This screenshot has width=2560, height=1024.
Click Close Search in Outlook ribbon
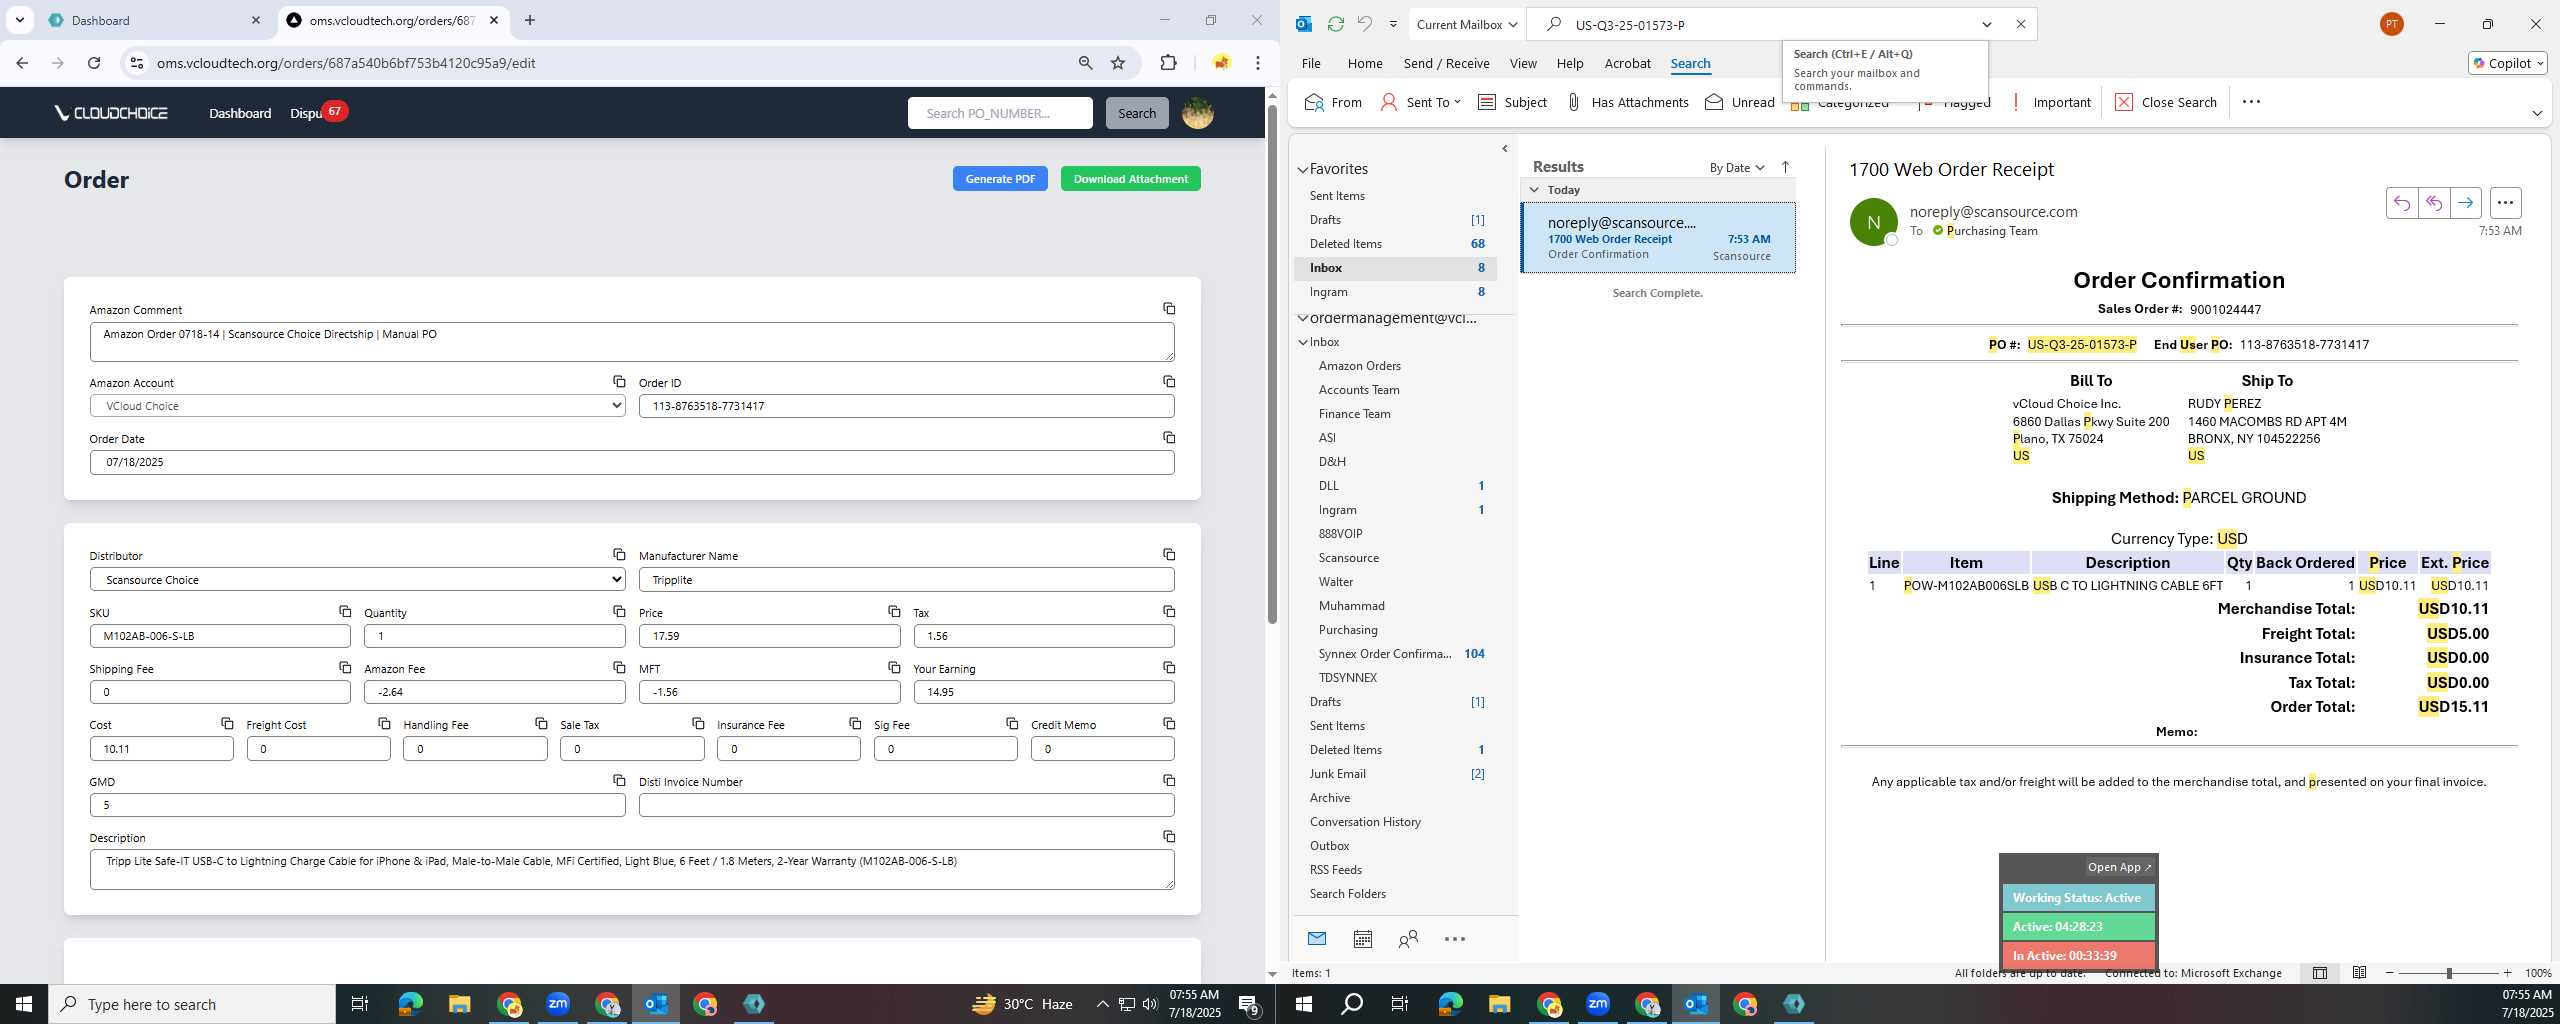click(2166, 102)
